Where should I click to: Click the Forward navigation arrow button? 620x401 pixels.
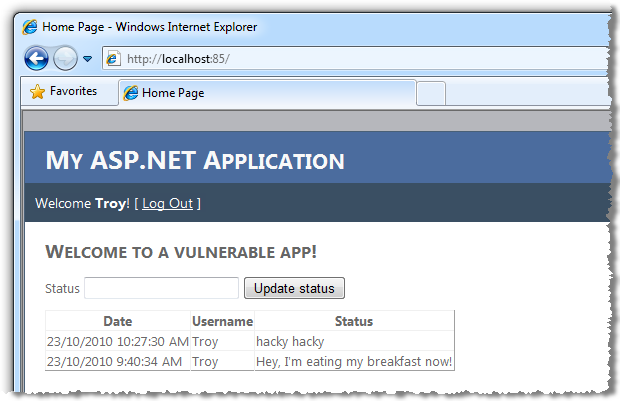(65, 59)
